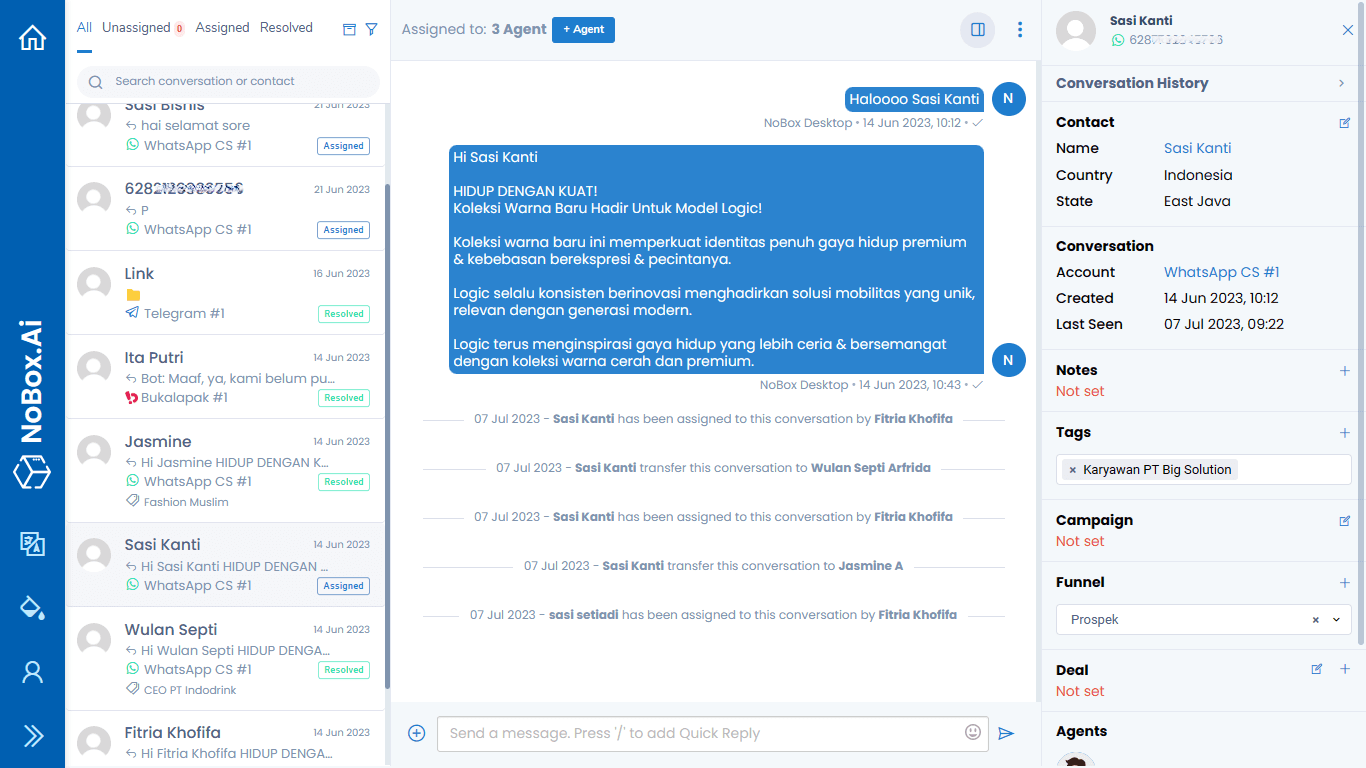Open the WhatsApp CS #1 account link
This screenshot has width=1366, height=768.
click(1221, 271)
